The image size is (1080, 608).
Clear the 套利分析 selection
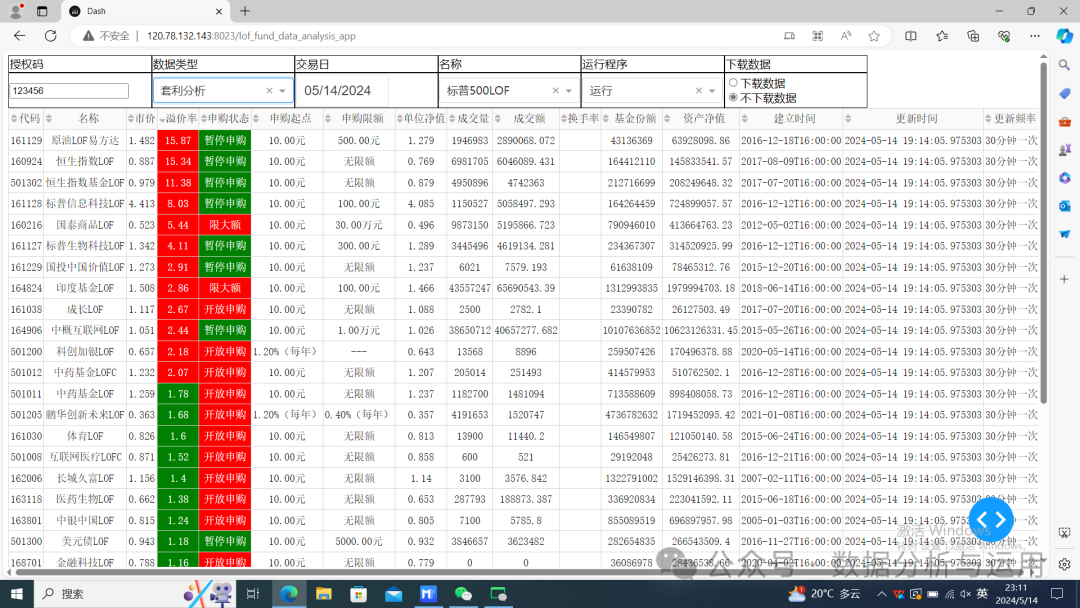point(269,91)
